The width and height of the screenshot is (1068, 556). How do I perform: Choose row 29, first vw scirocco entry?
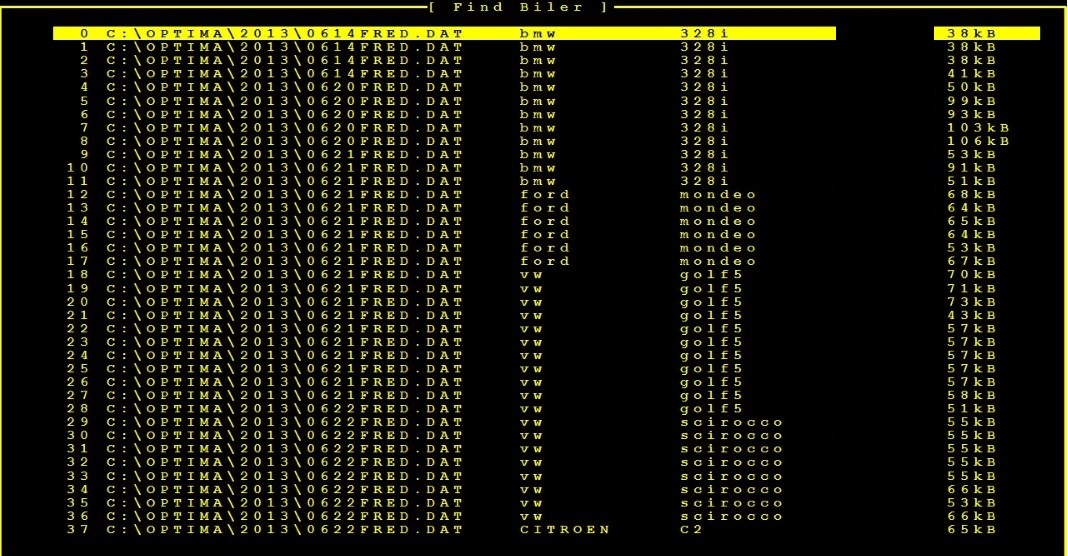(x=444, y=422)
